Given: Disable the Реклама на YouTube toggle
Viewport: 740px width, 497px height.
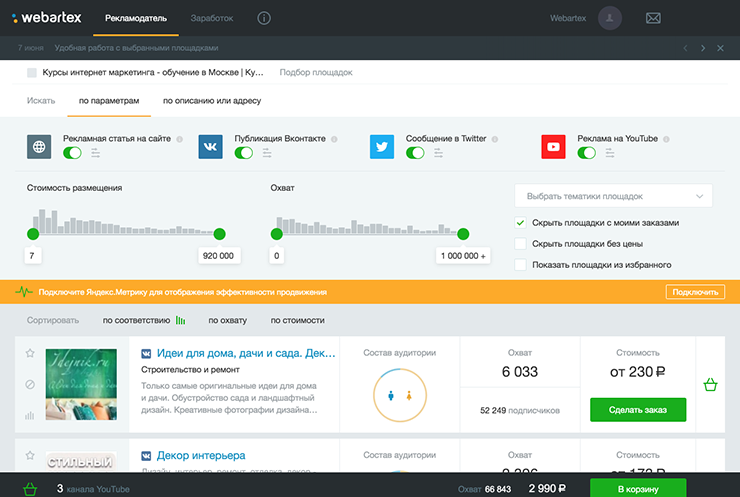Looking at the screenshot, I should 586,153.
